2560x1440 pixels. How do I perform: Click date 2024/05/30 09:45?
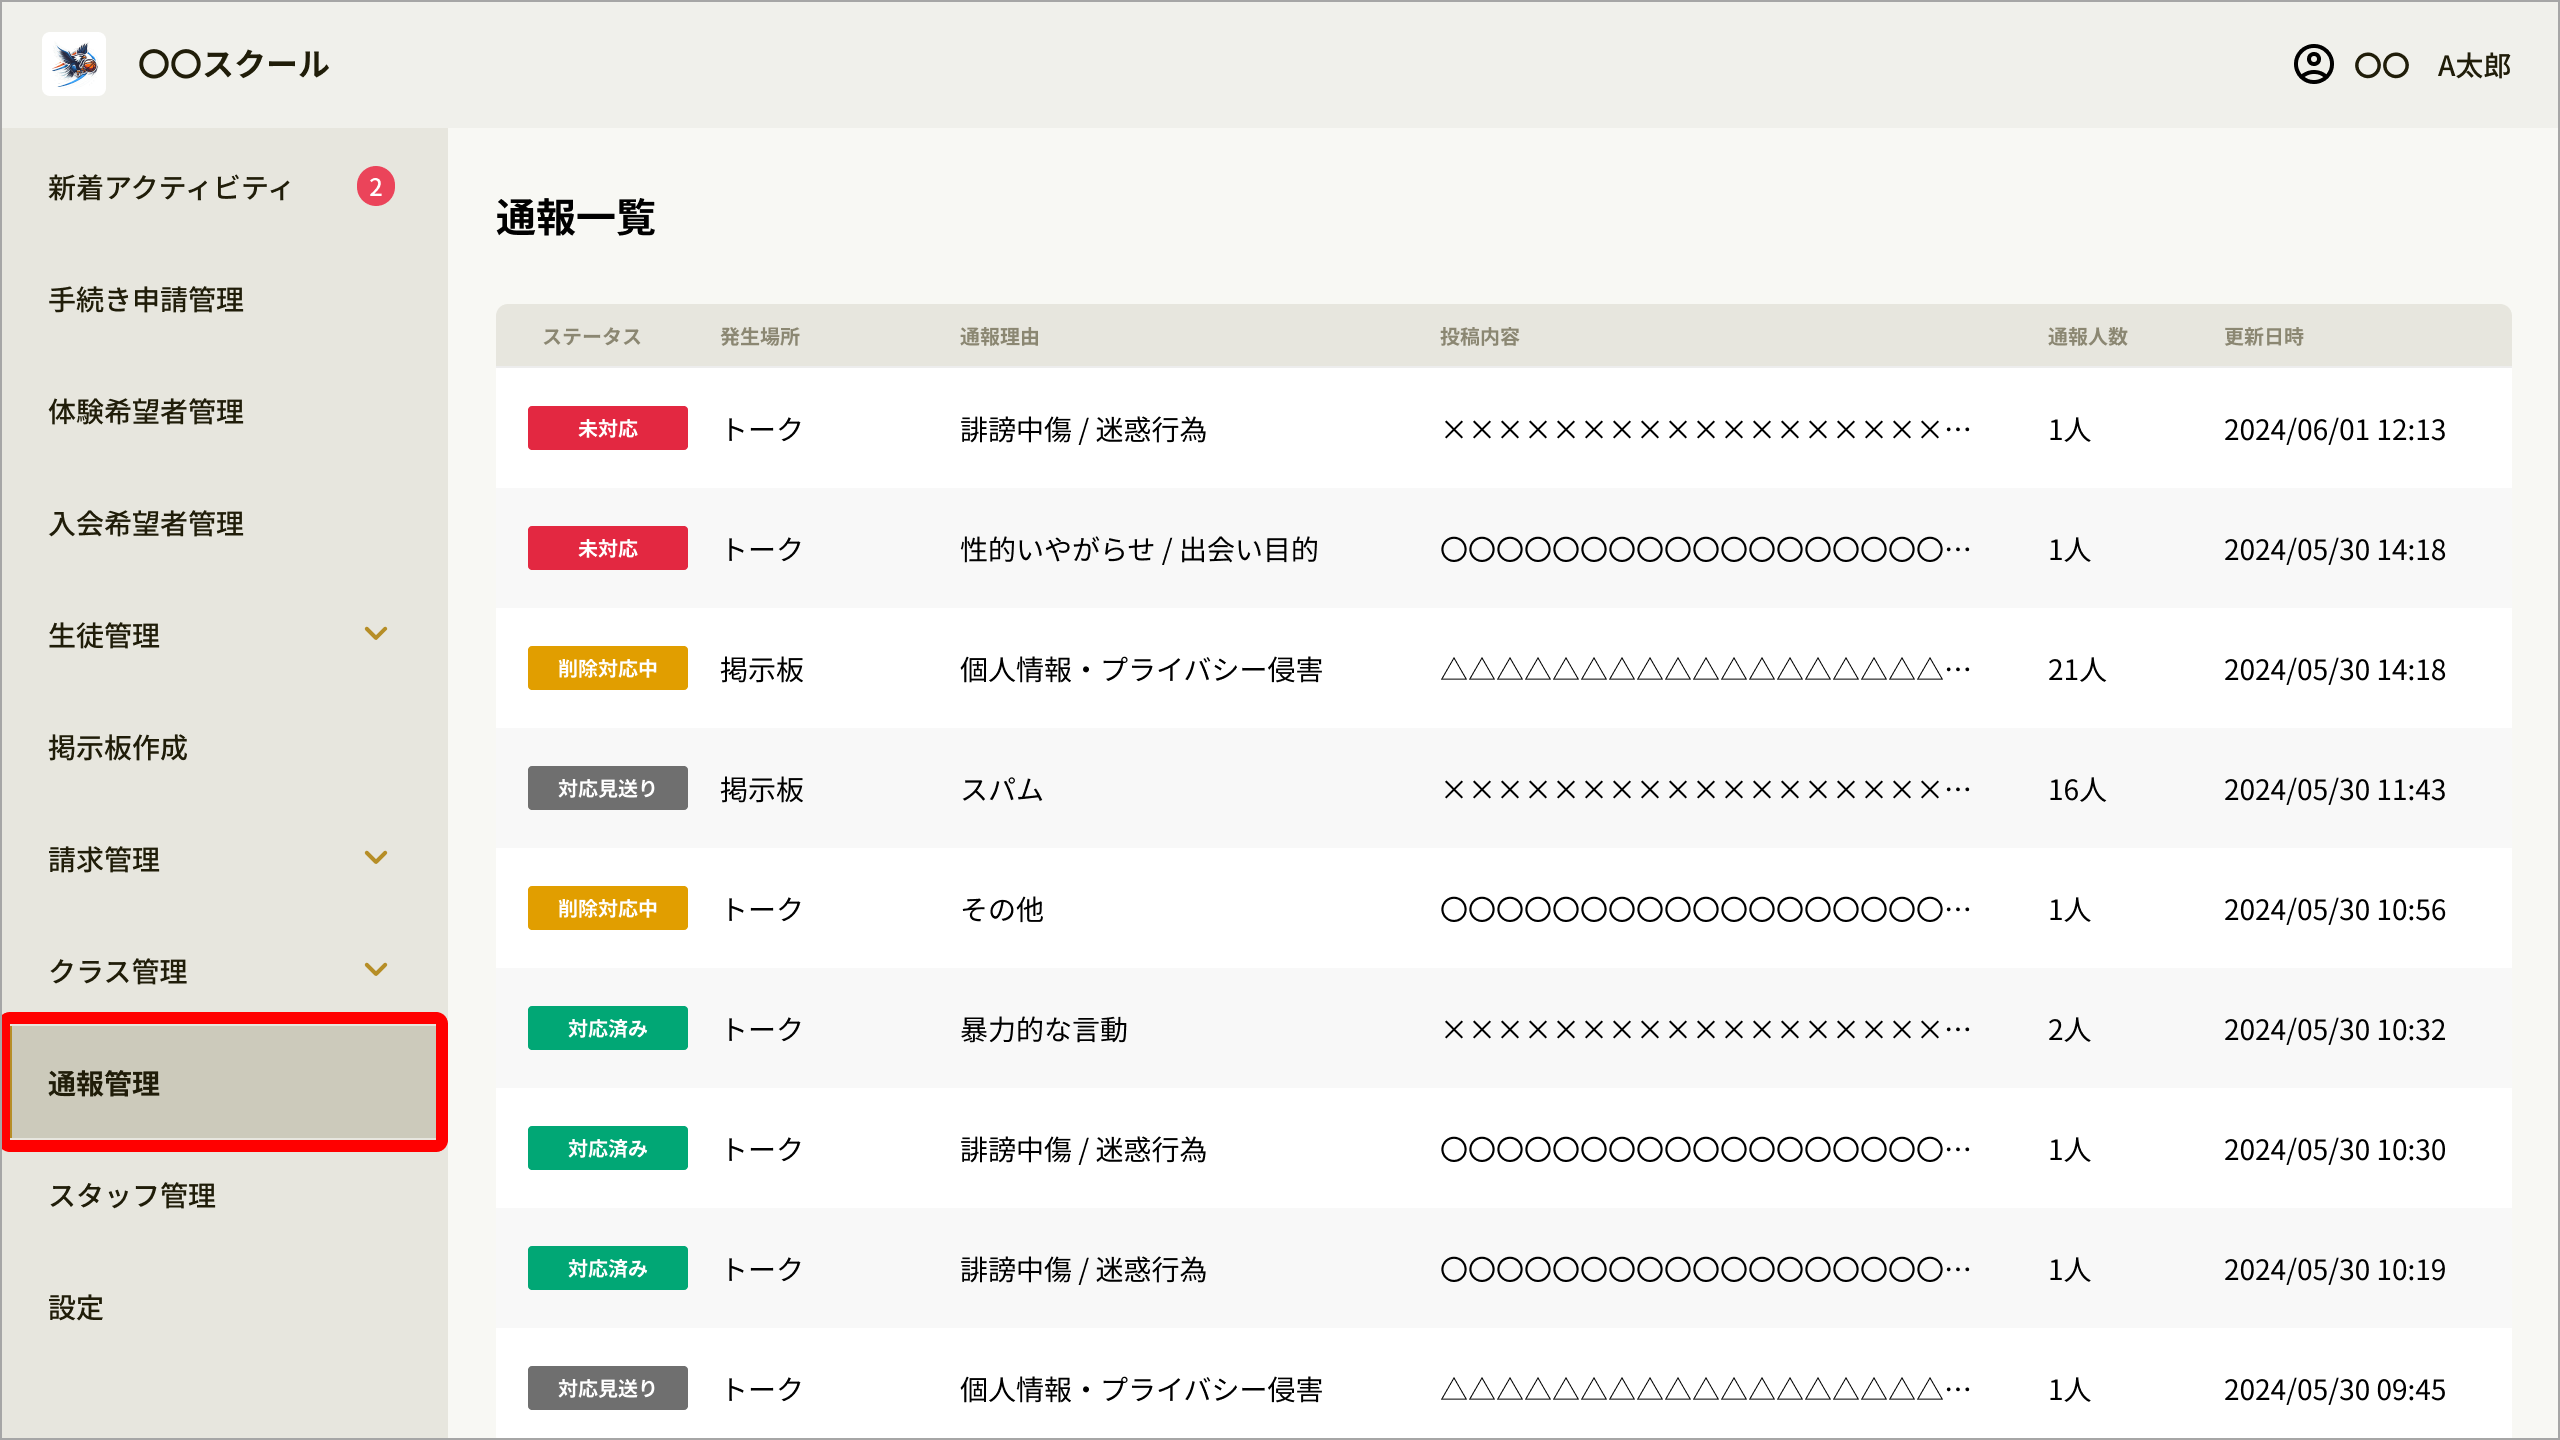point(2335,1390)
